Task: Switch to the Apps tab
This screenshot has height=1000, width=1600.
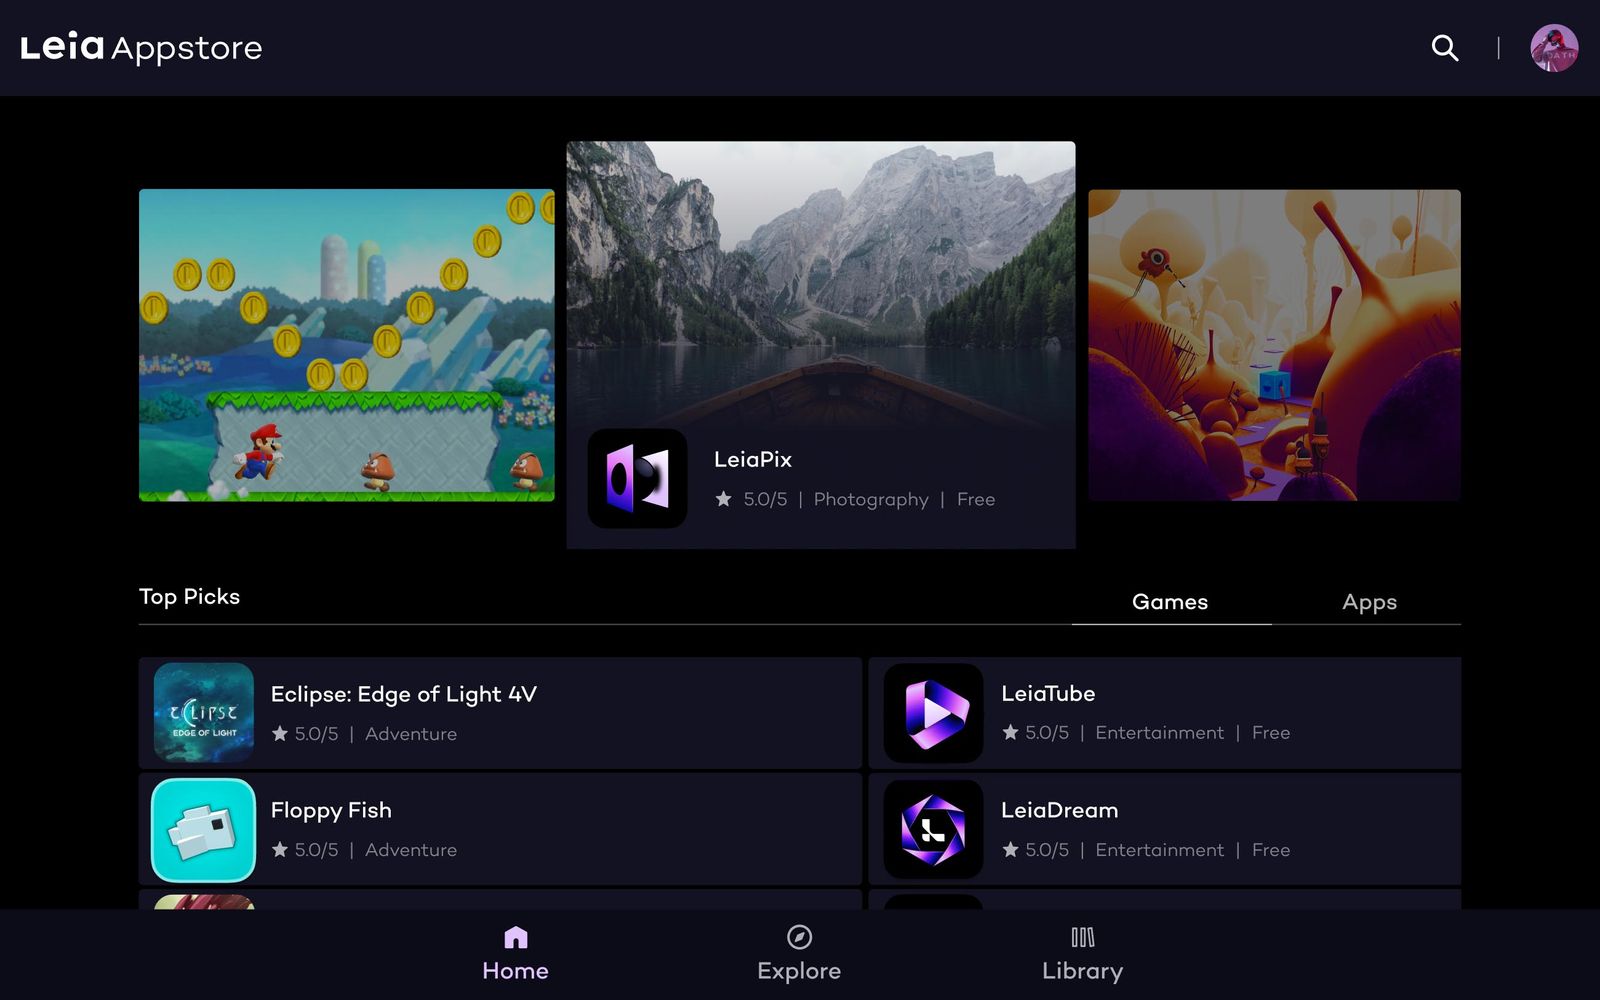Action: click(1369, 602)
